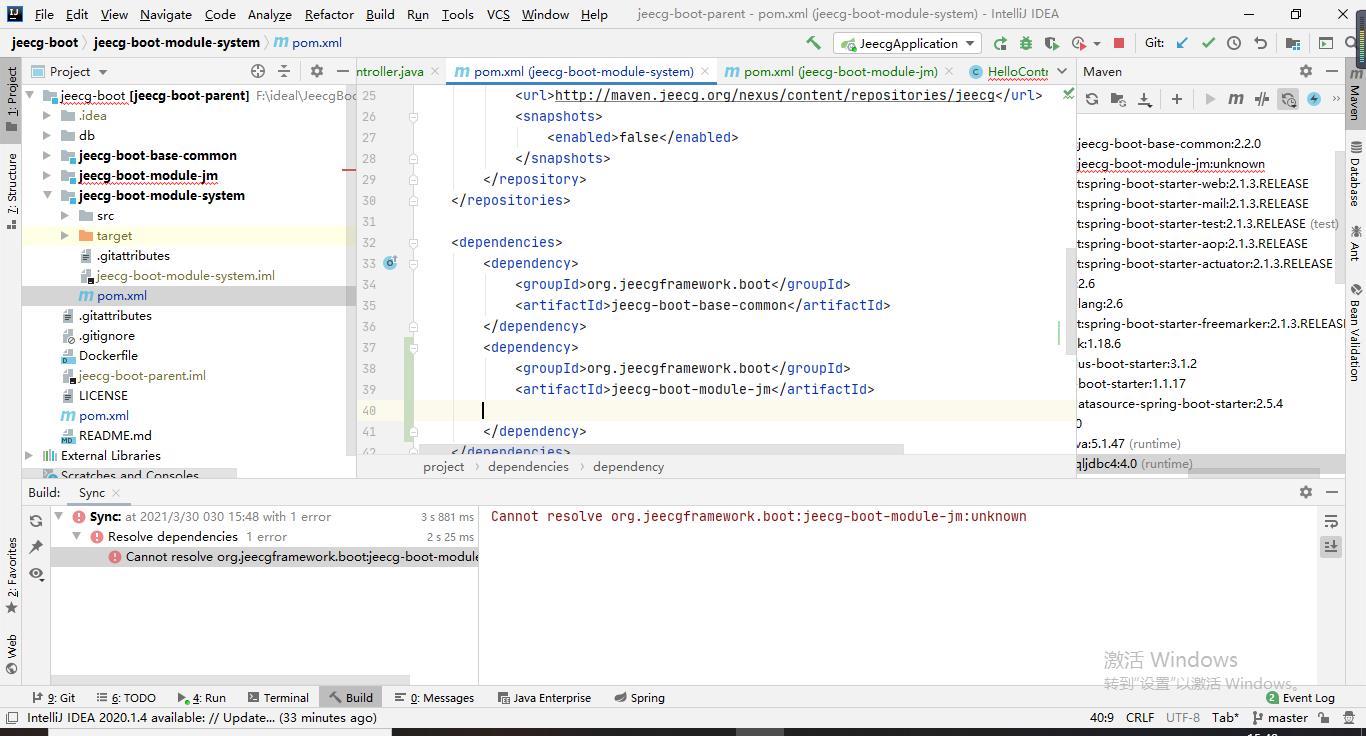Expand the target folder
Image resolution: width=1366 pixels, height=736 pixels.
pos(65,235)
